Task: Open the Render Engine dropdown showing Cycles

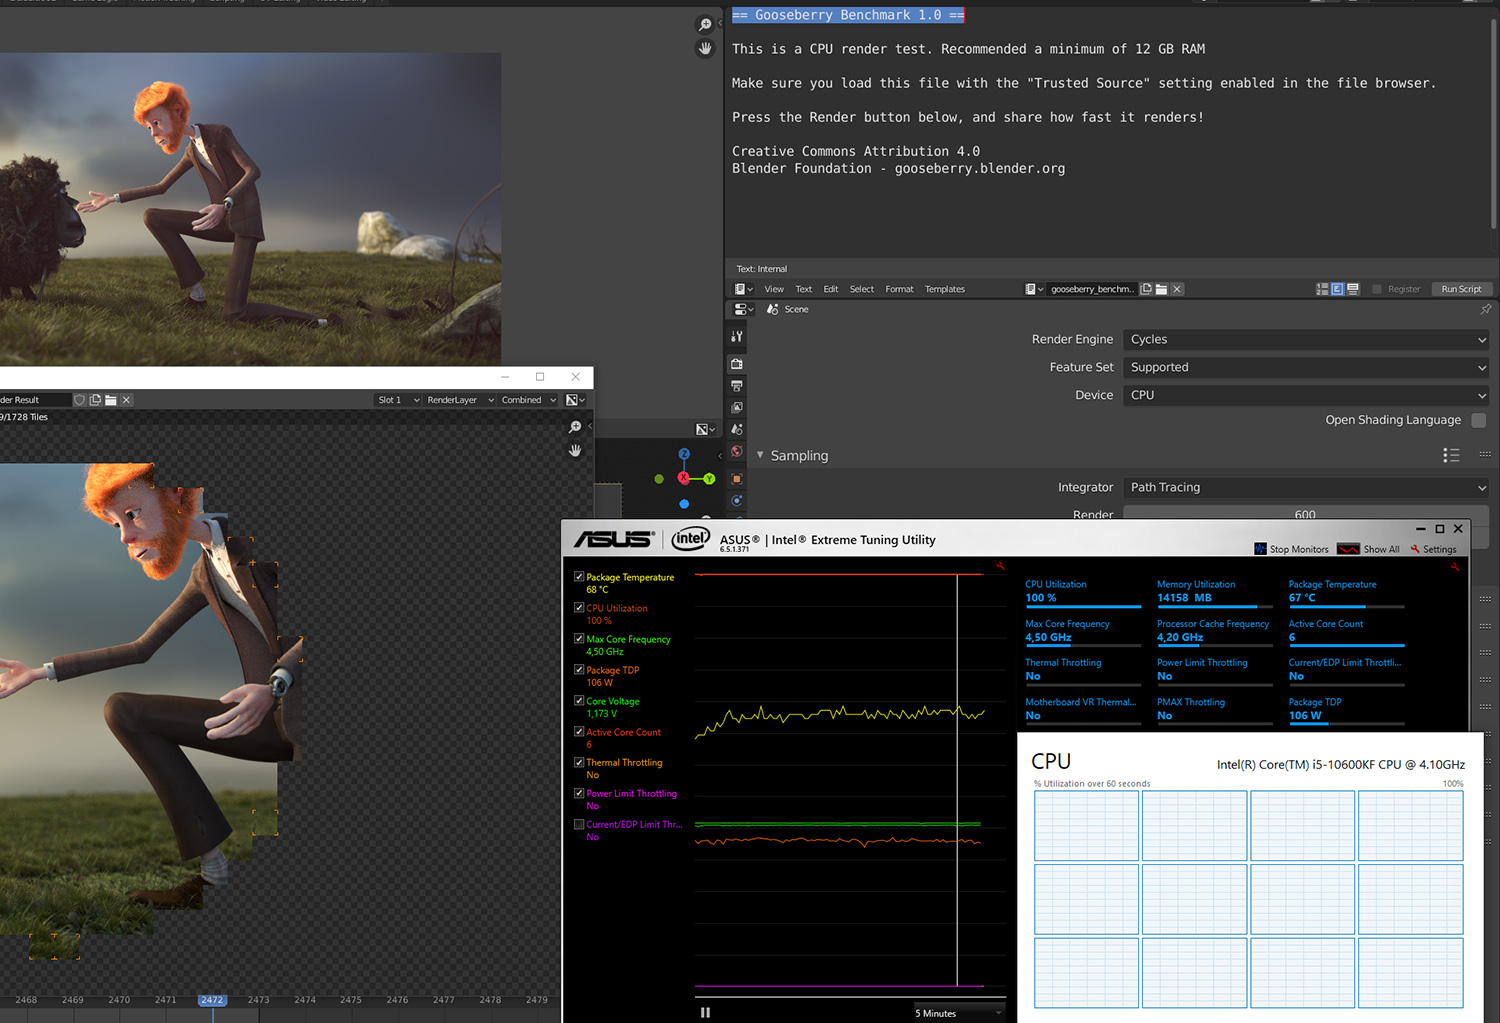Action: [1306, 339]
